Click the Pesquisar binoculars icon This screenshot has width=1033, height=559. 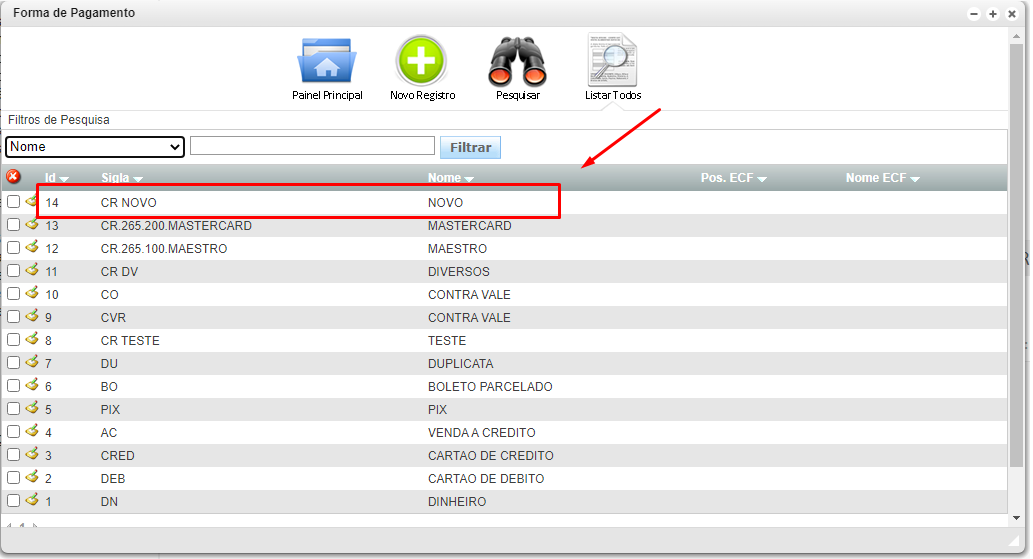[x=517, y=62]
